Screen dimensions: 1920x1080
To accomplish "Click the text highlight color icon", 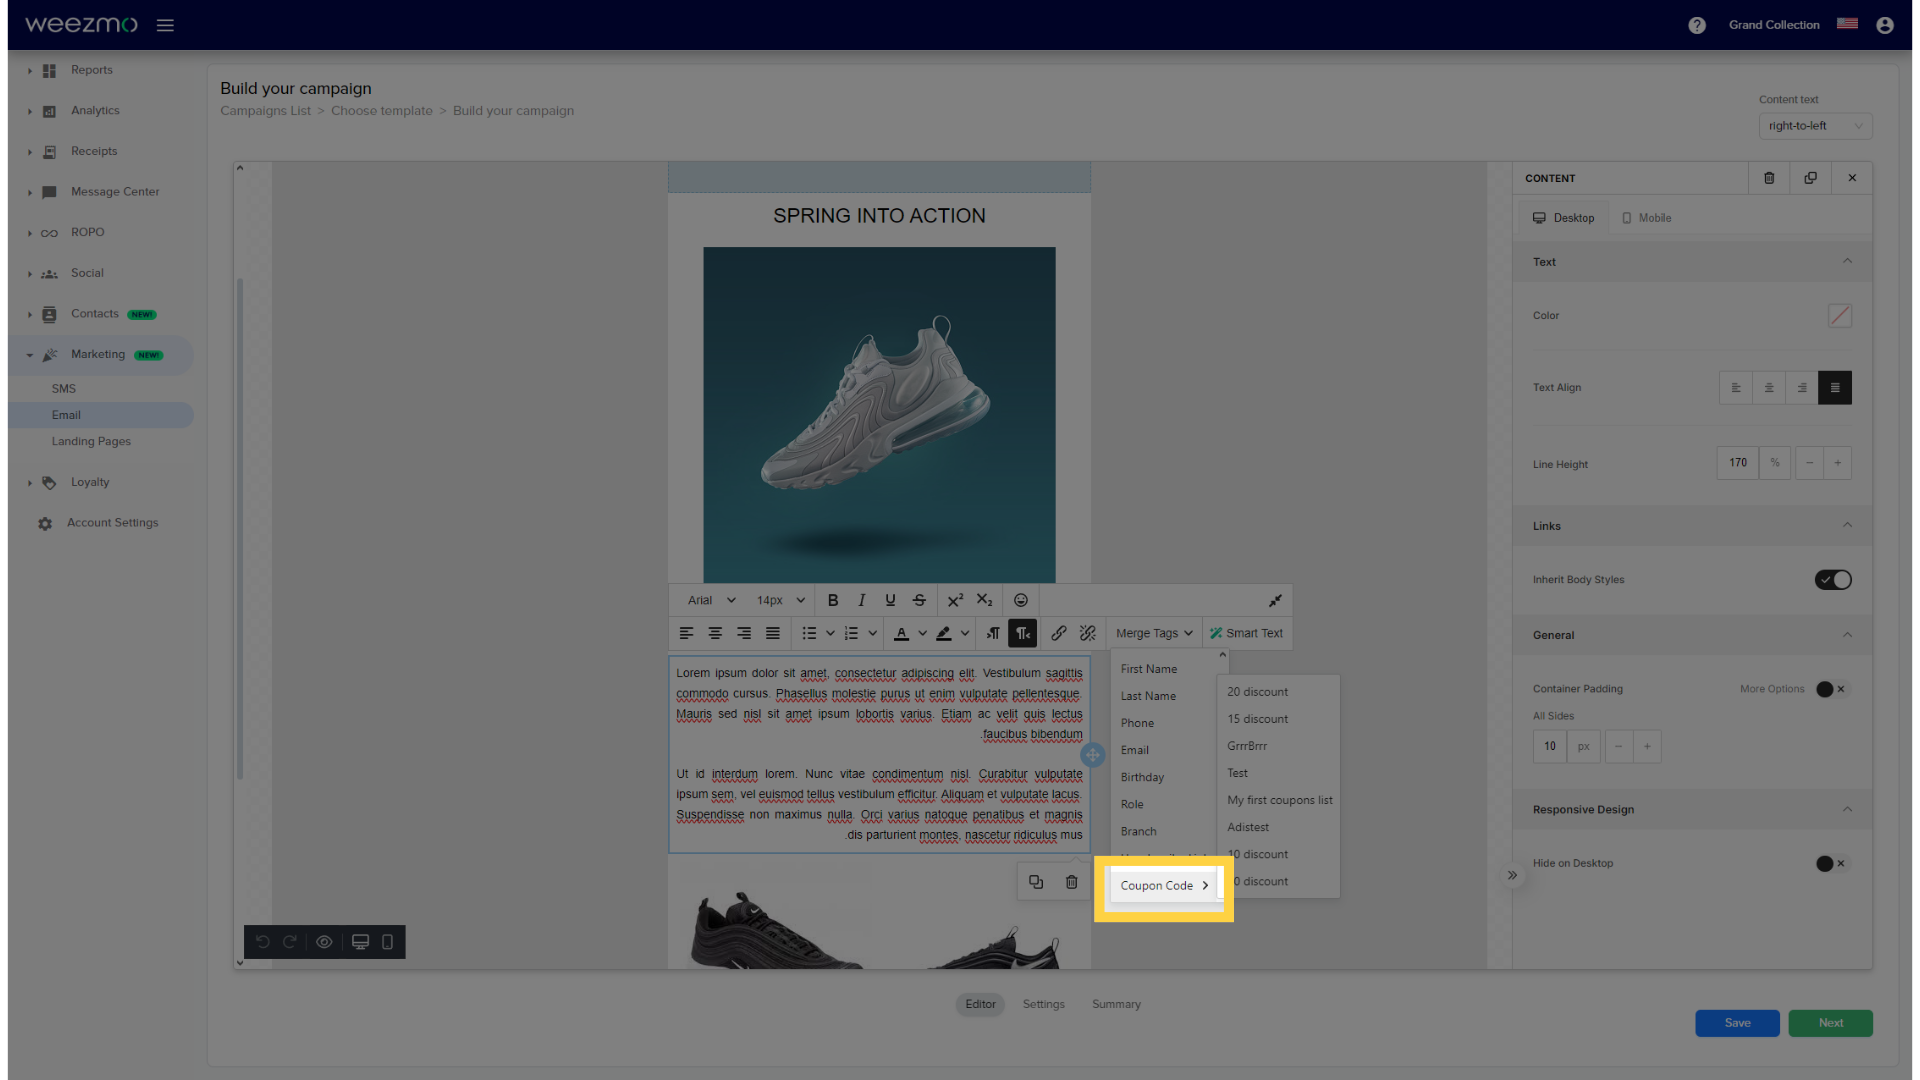I will 942,633.
